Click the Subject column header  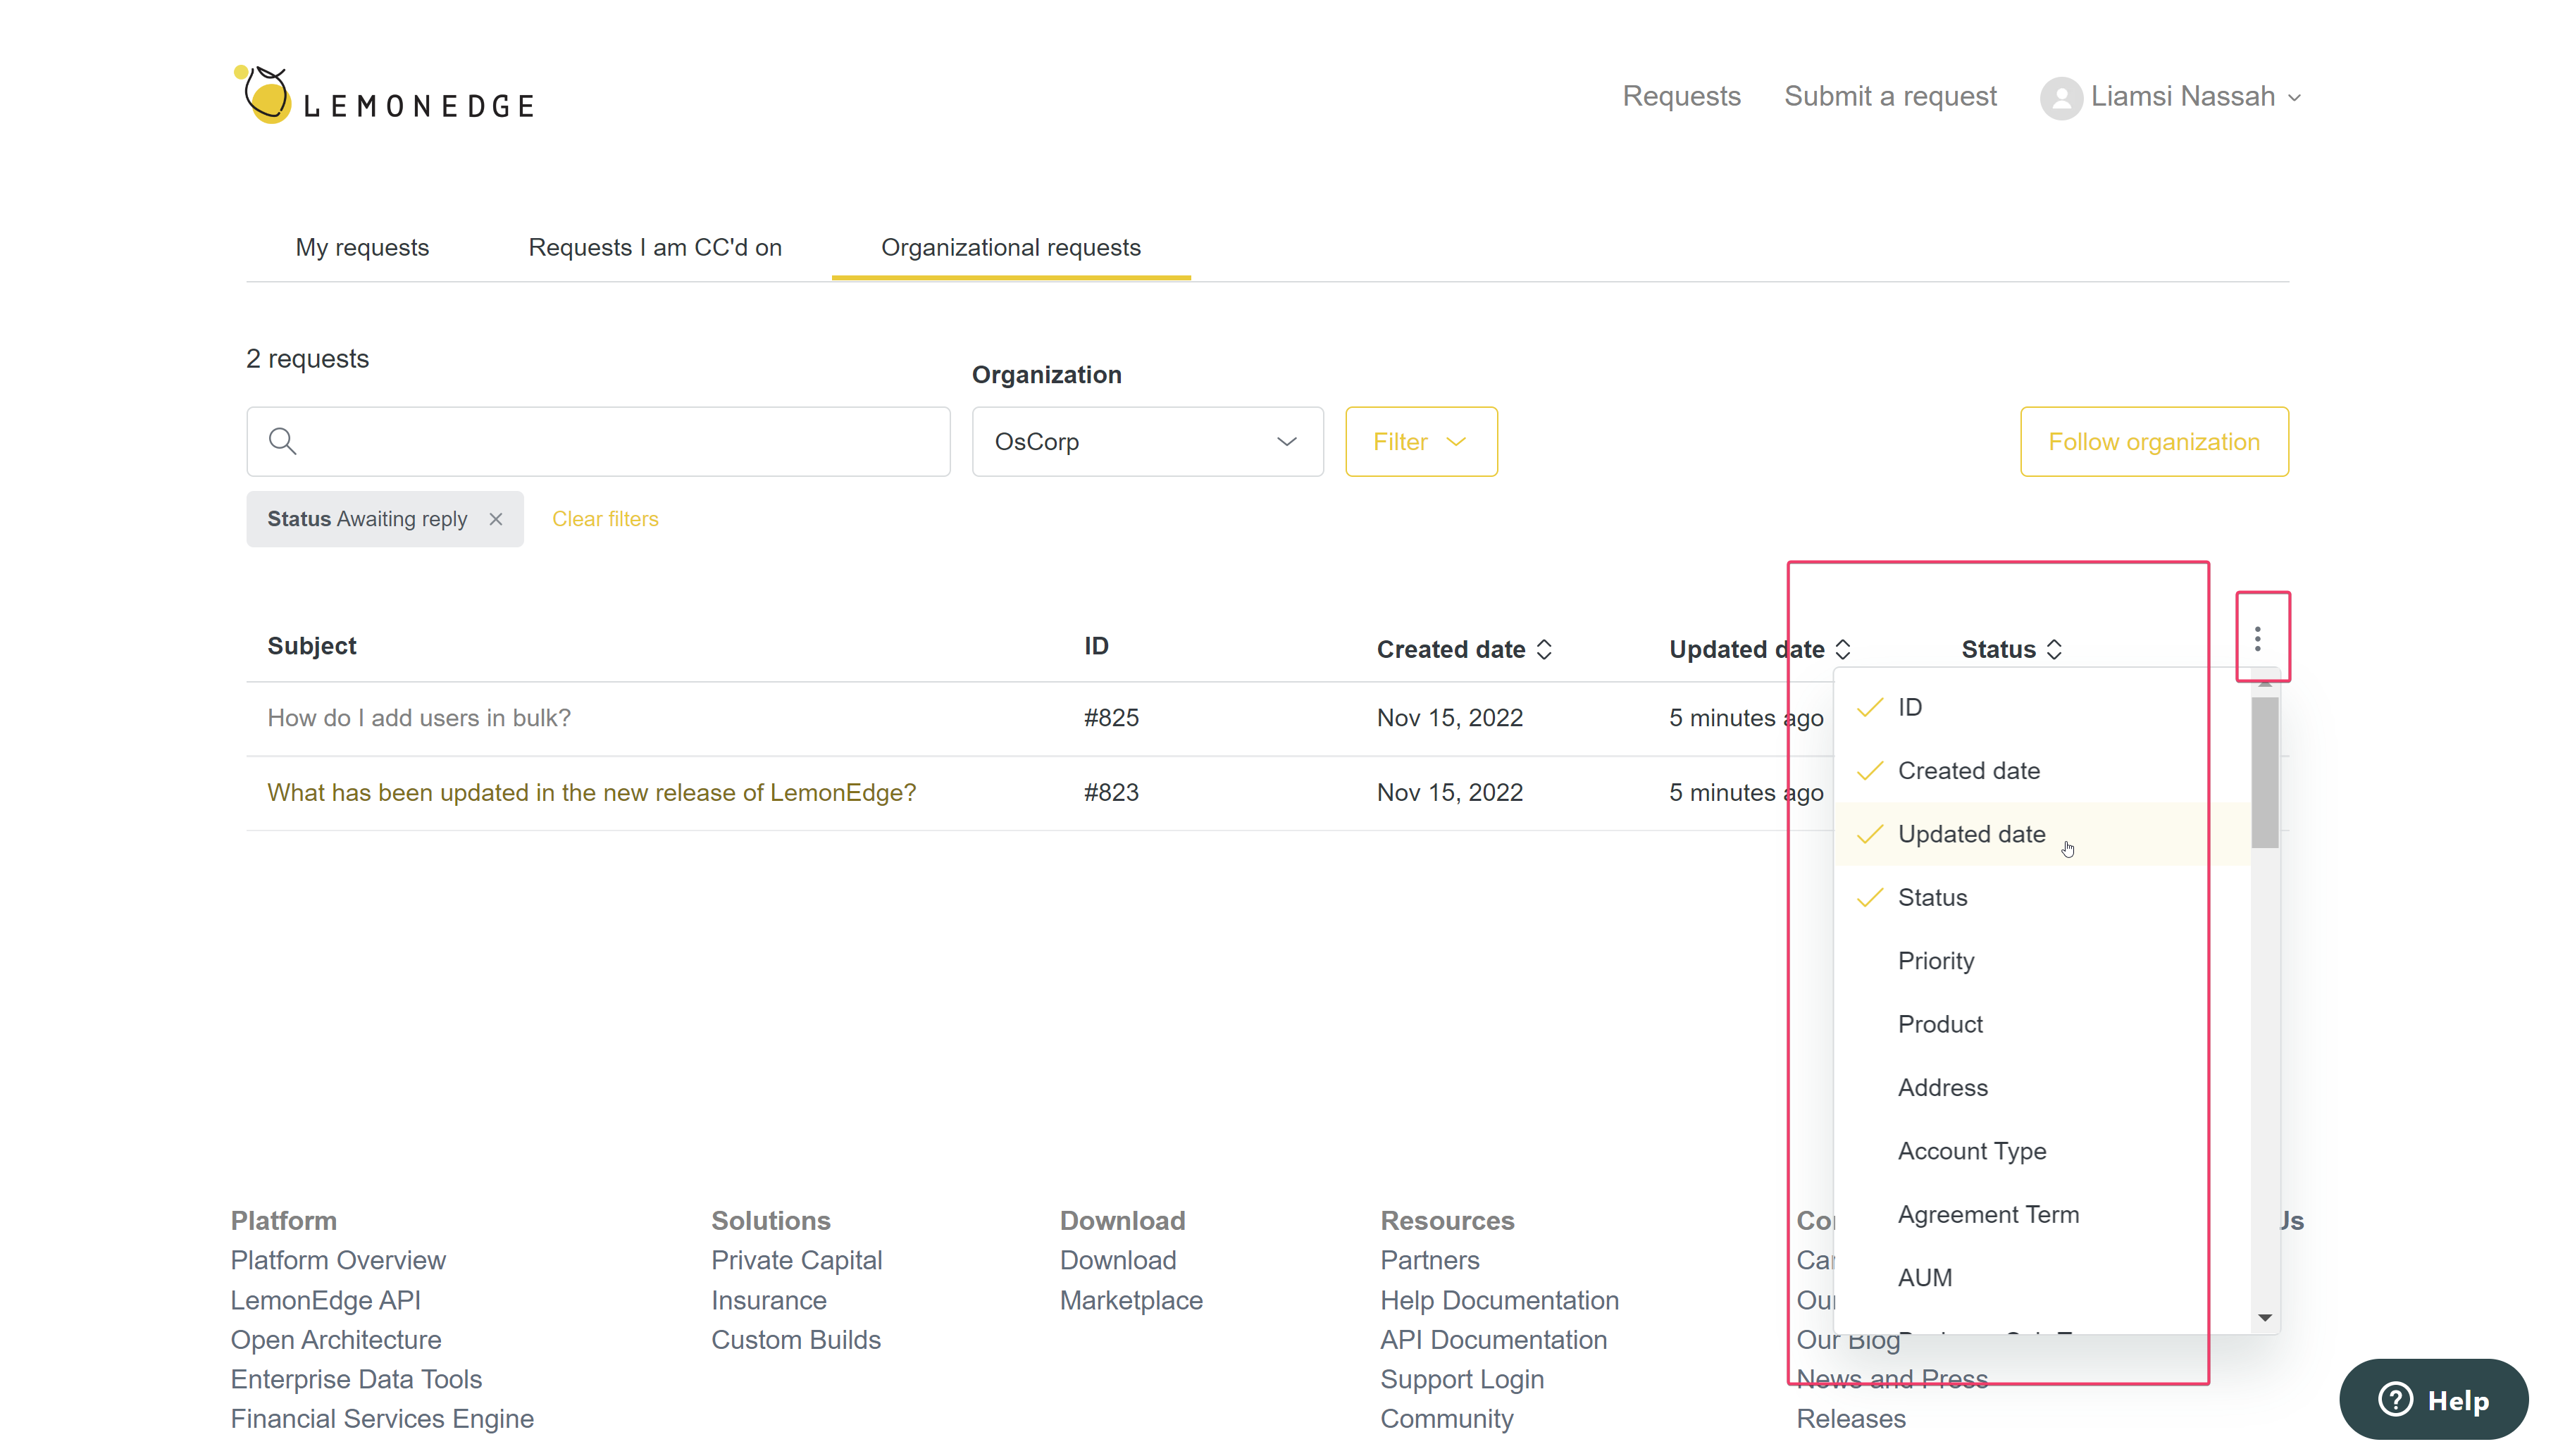click(x=311, y=646)
